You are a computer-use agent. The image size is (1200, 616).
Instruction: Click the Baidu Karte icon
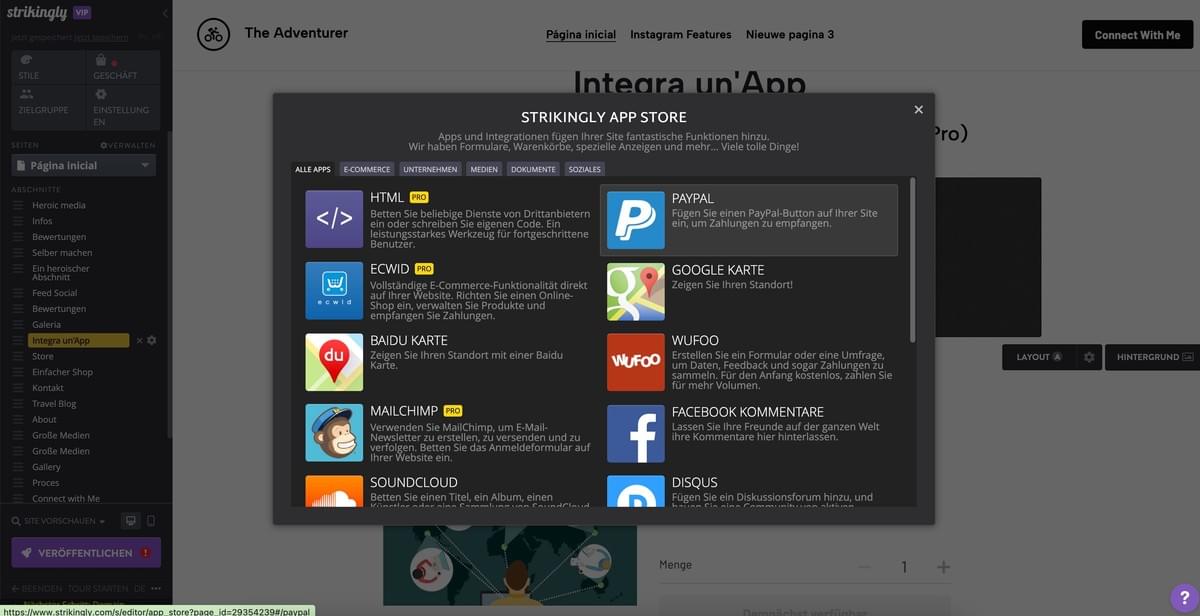coord(334,361)
